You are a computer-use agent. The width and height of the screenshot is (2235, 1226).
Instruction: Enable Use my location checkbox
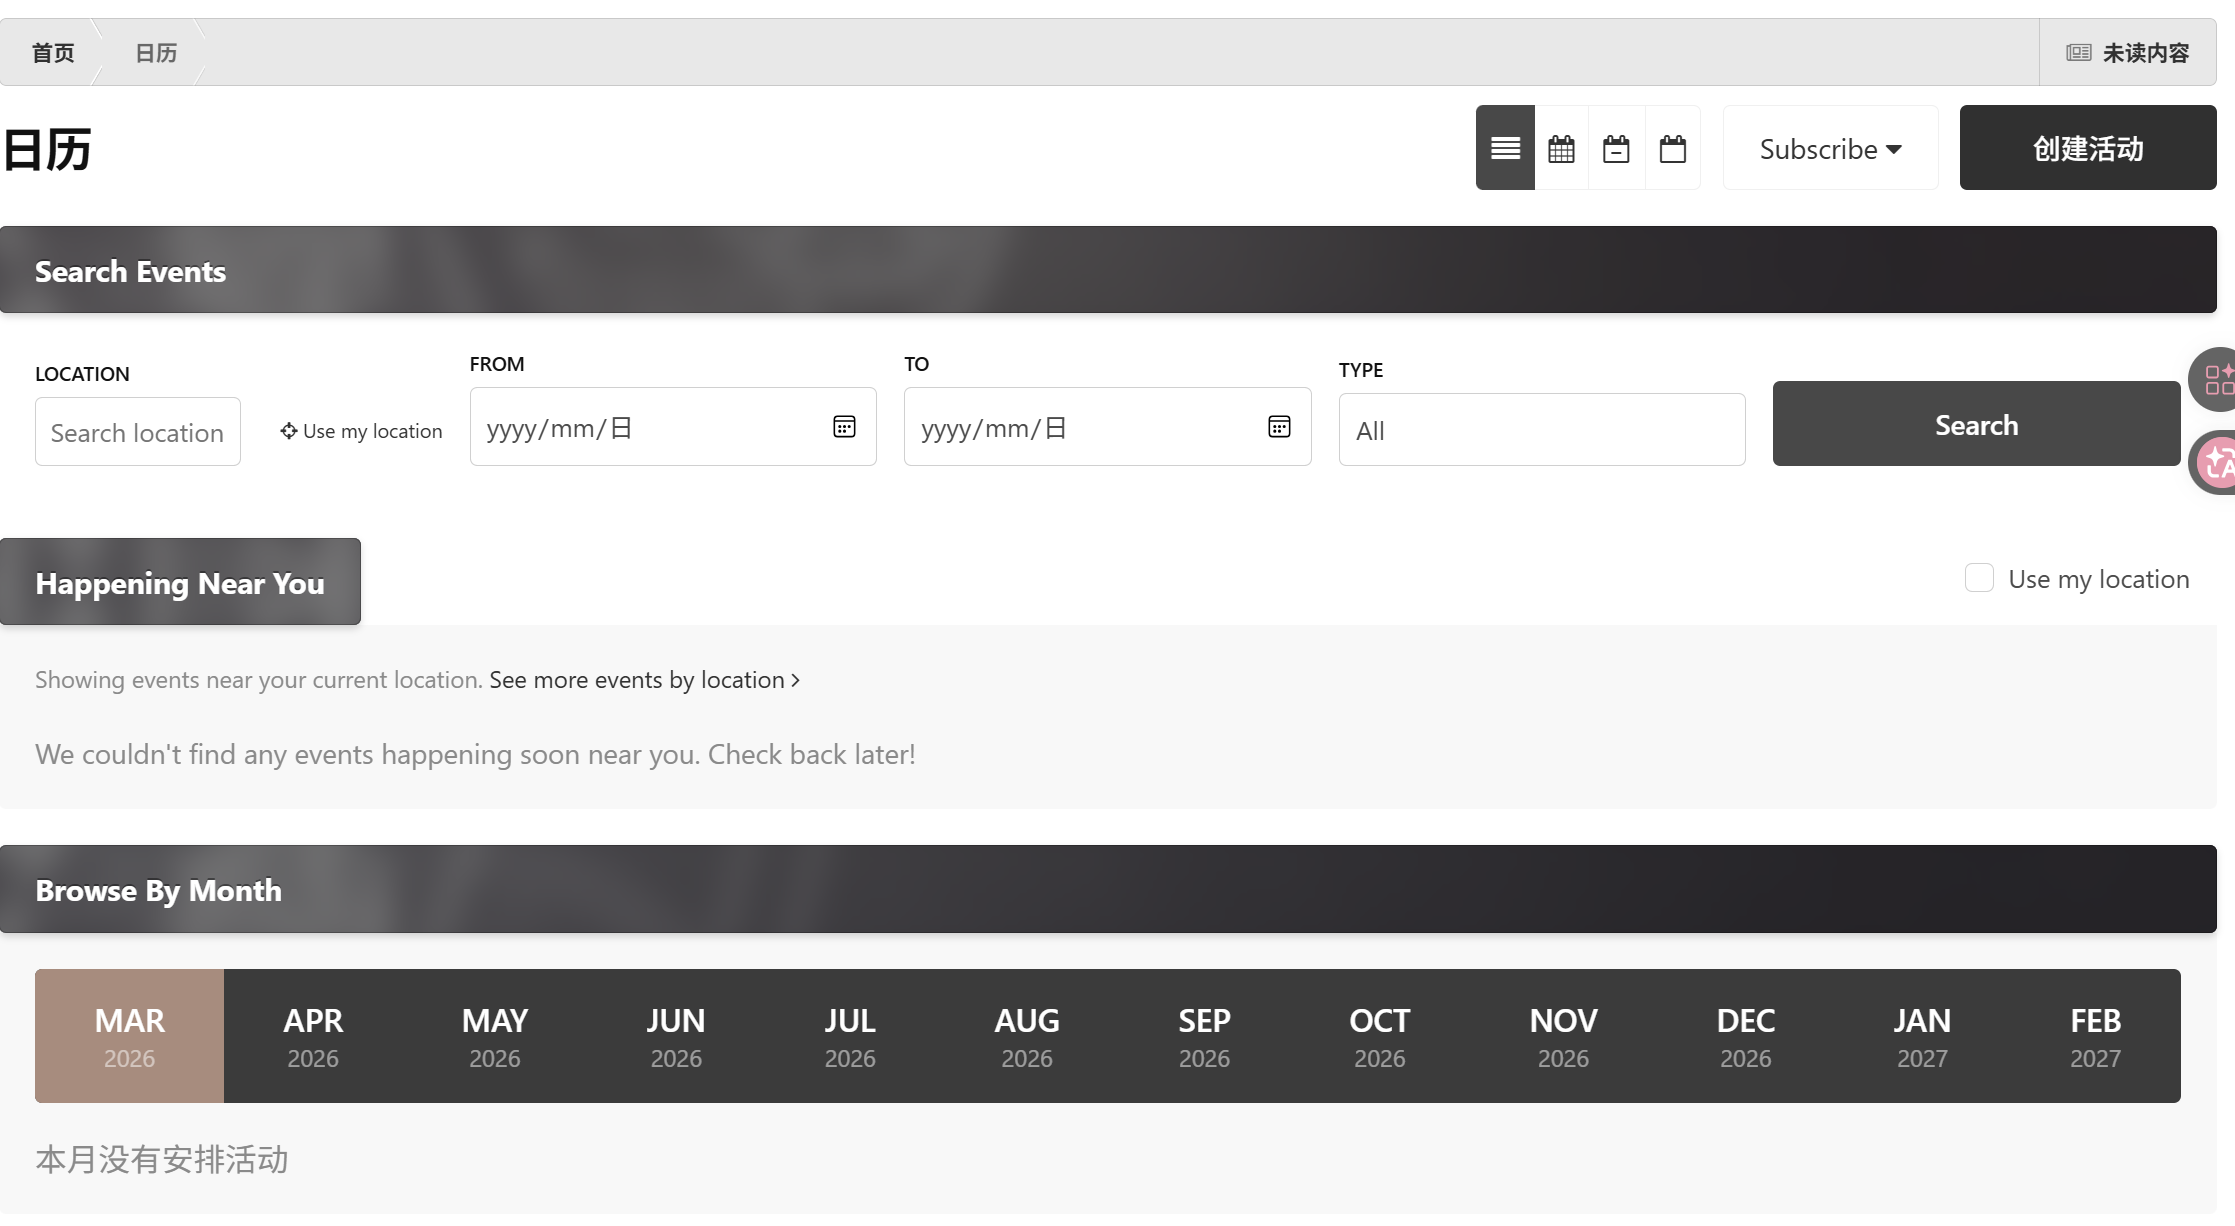(1979, 578)
